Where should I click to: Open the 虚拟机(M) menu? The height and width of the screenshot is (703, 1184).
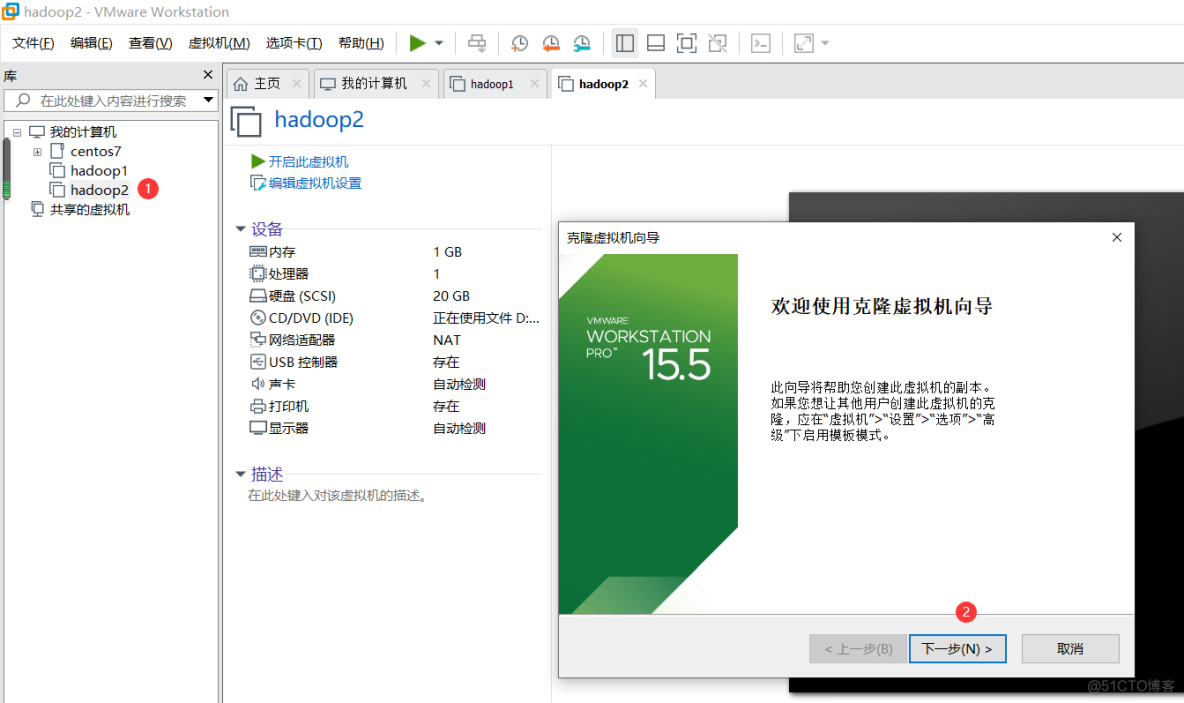219,43
